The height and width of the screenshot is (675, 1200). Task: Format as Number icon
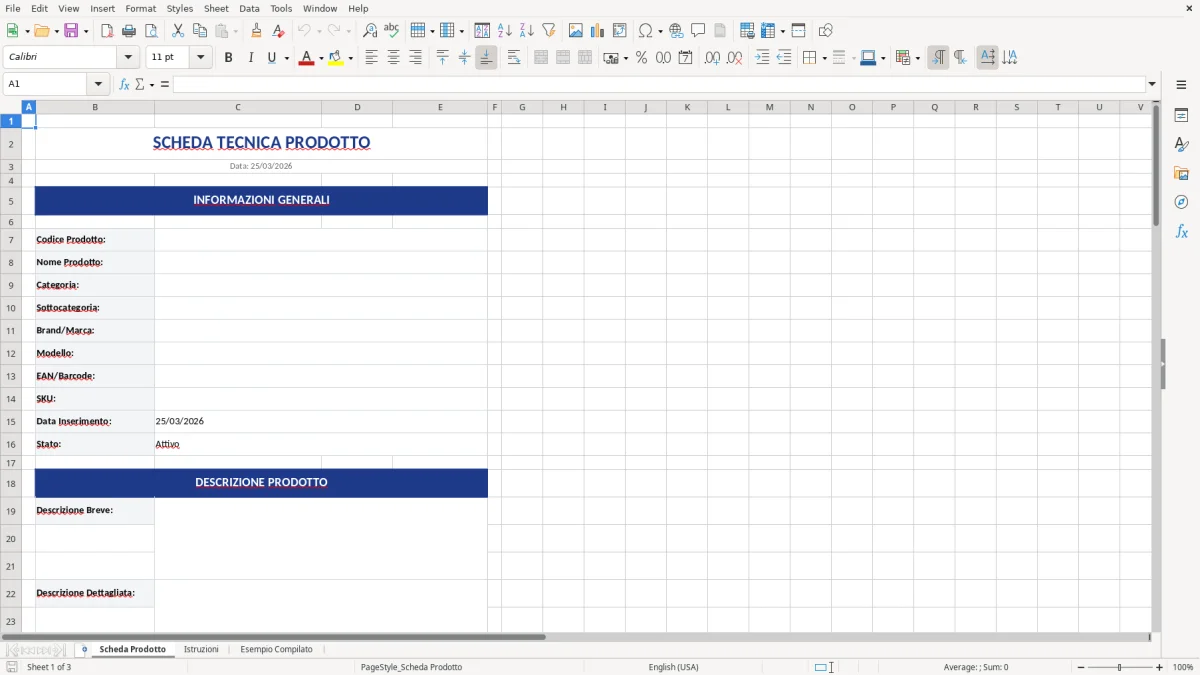(663, 58)
